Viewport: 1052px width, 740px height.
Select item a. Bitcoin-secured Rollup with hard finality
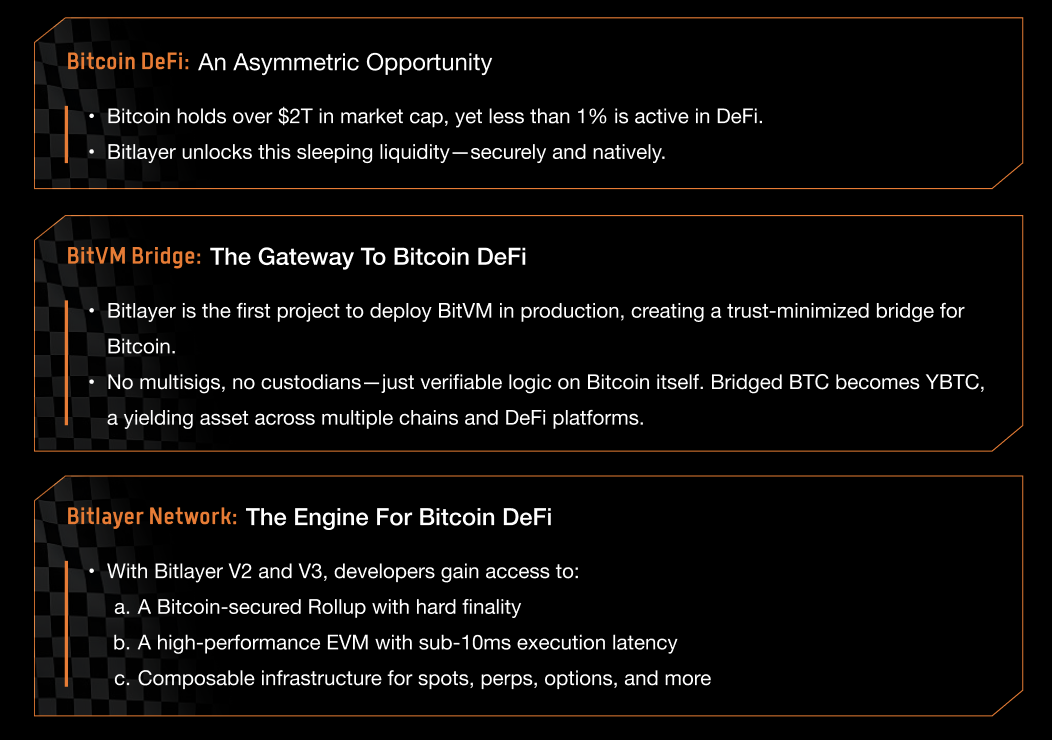pyautogui.click(x=317, y=607)
